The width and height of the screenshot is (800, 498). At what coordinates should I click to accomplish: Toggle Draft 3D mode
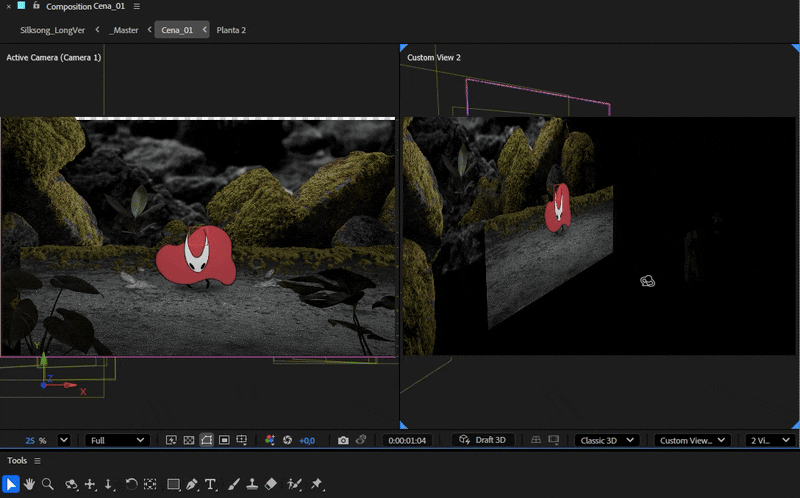(483, 440)
